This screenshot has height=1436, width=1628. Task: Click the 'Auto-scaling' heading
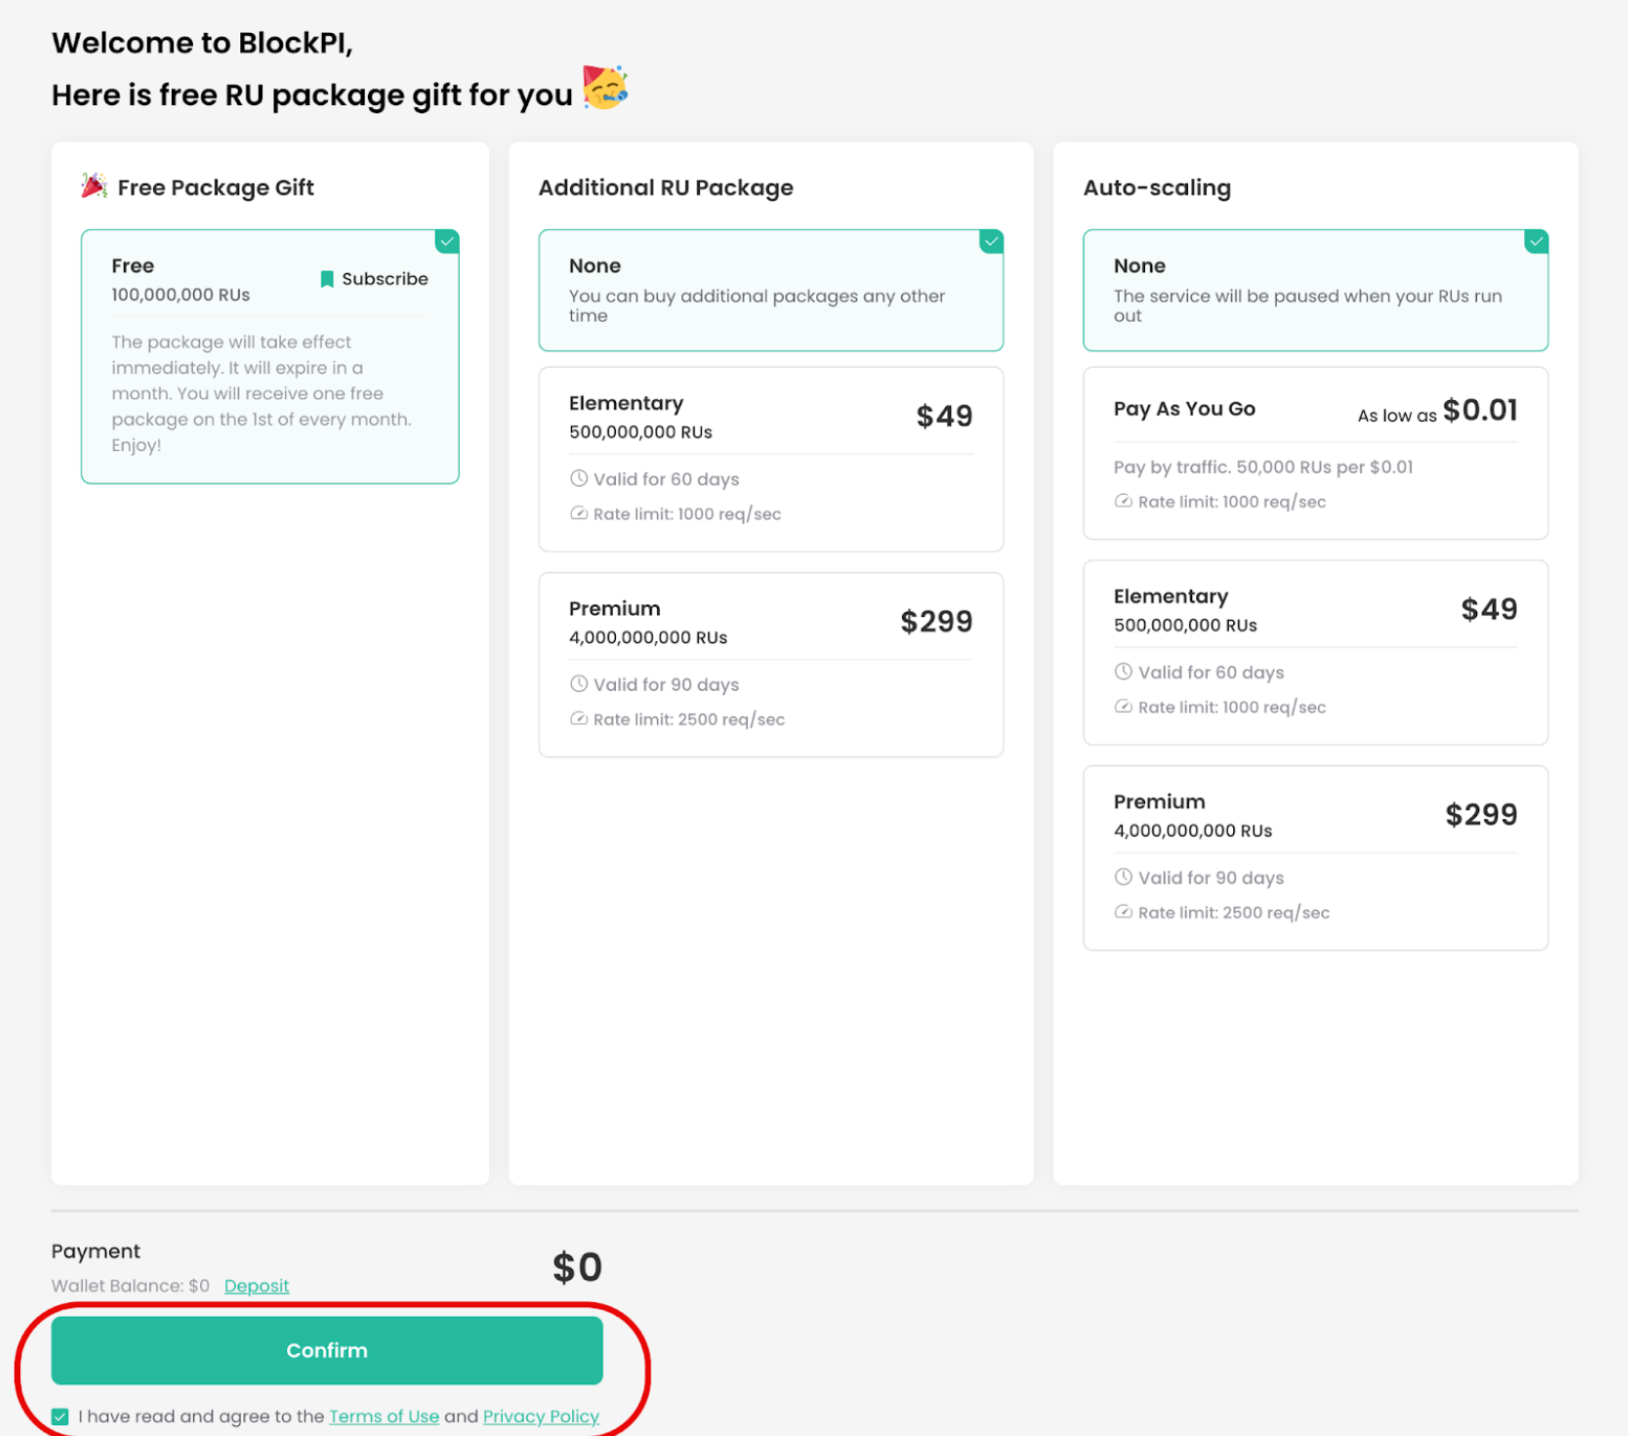point(1157,188)
